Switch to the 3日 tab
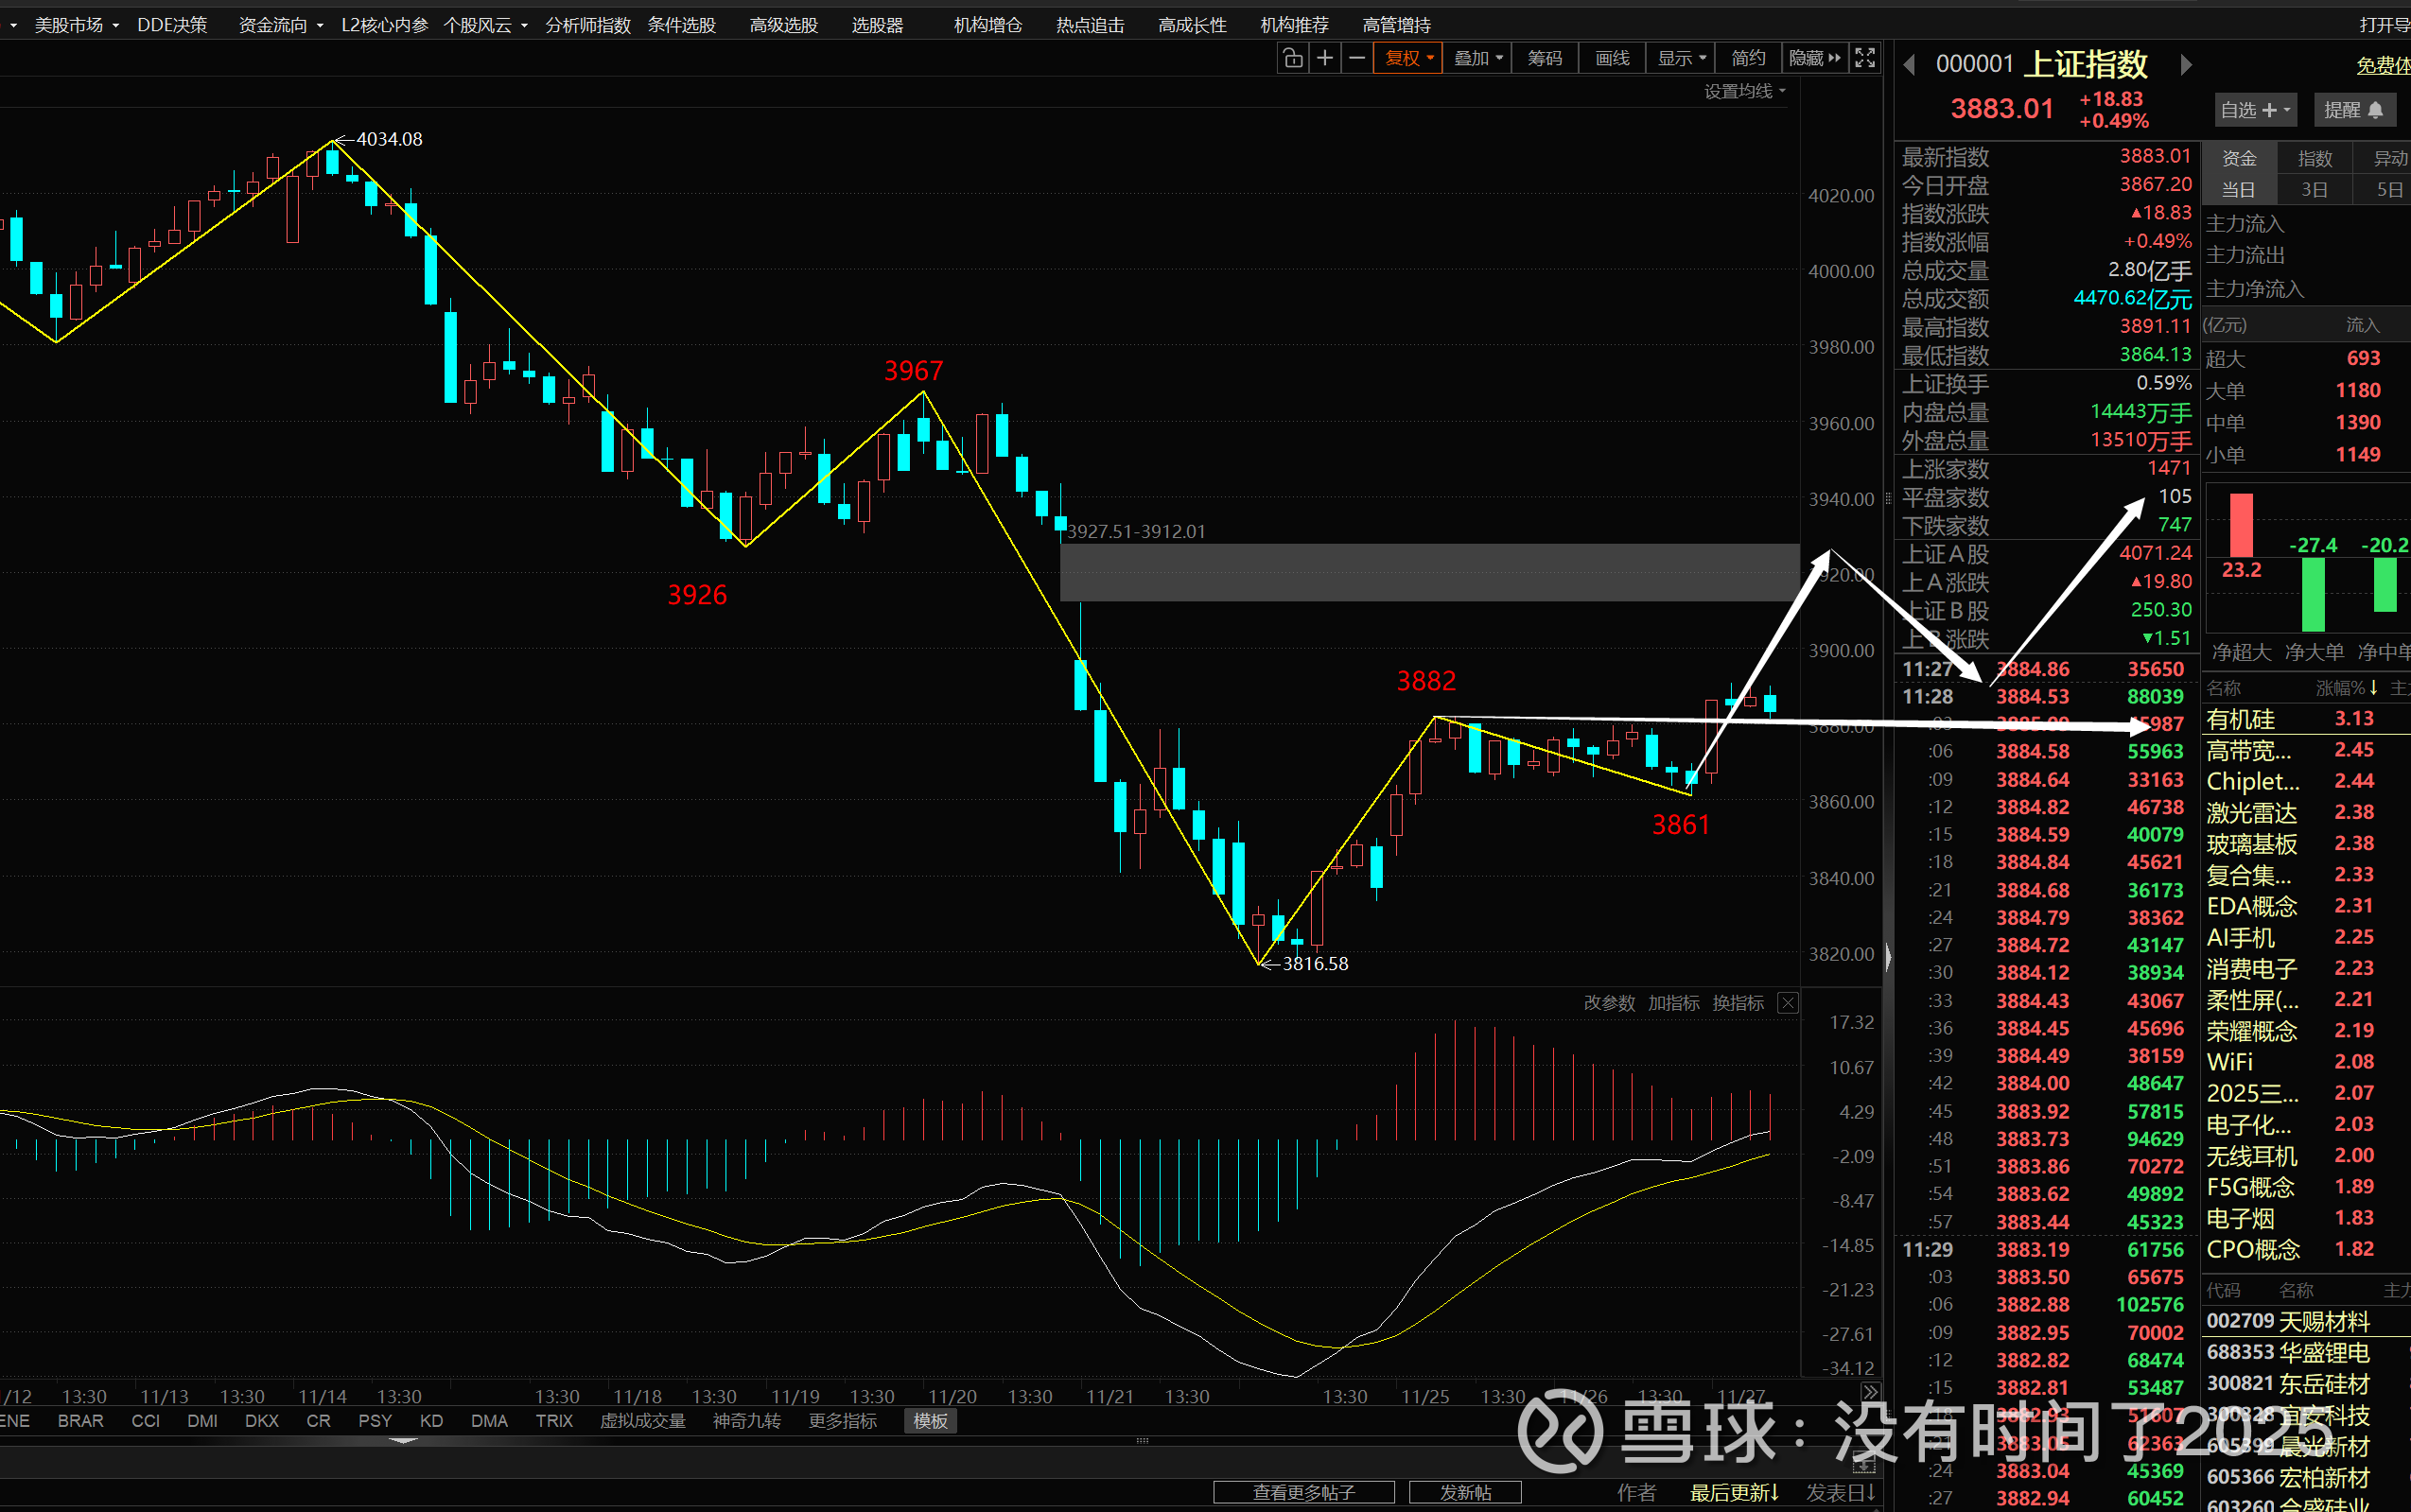The width and height of the screenshot is (2411, 1512). pos(2314,190)
